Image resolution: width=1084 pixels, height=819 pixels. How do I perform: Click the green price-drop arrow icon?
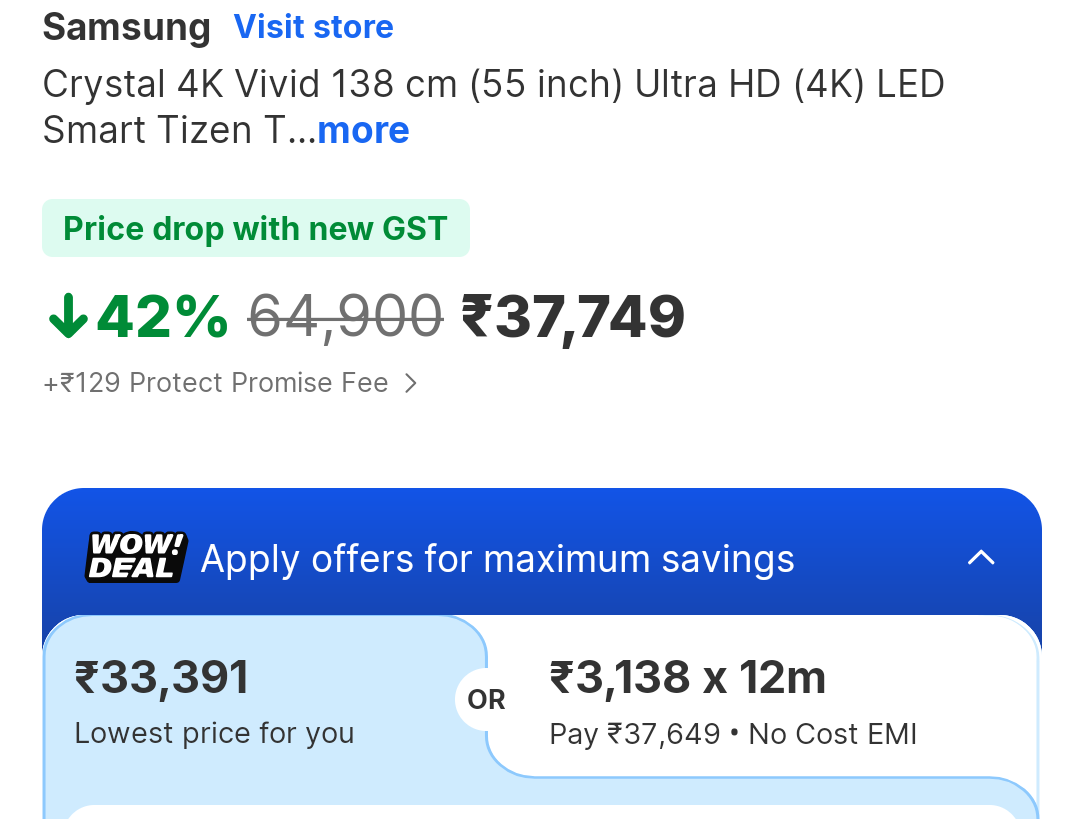(68, 317)
